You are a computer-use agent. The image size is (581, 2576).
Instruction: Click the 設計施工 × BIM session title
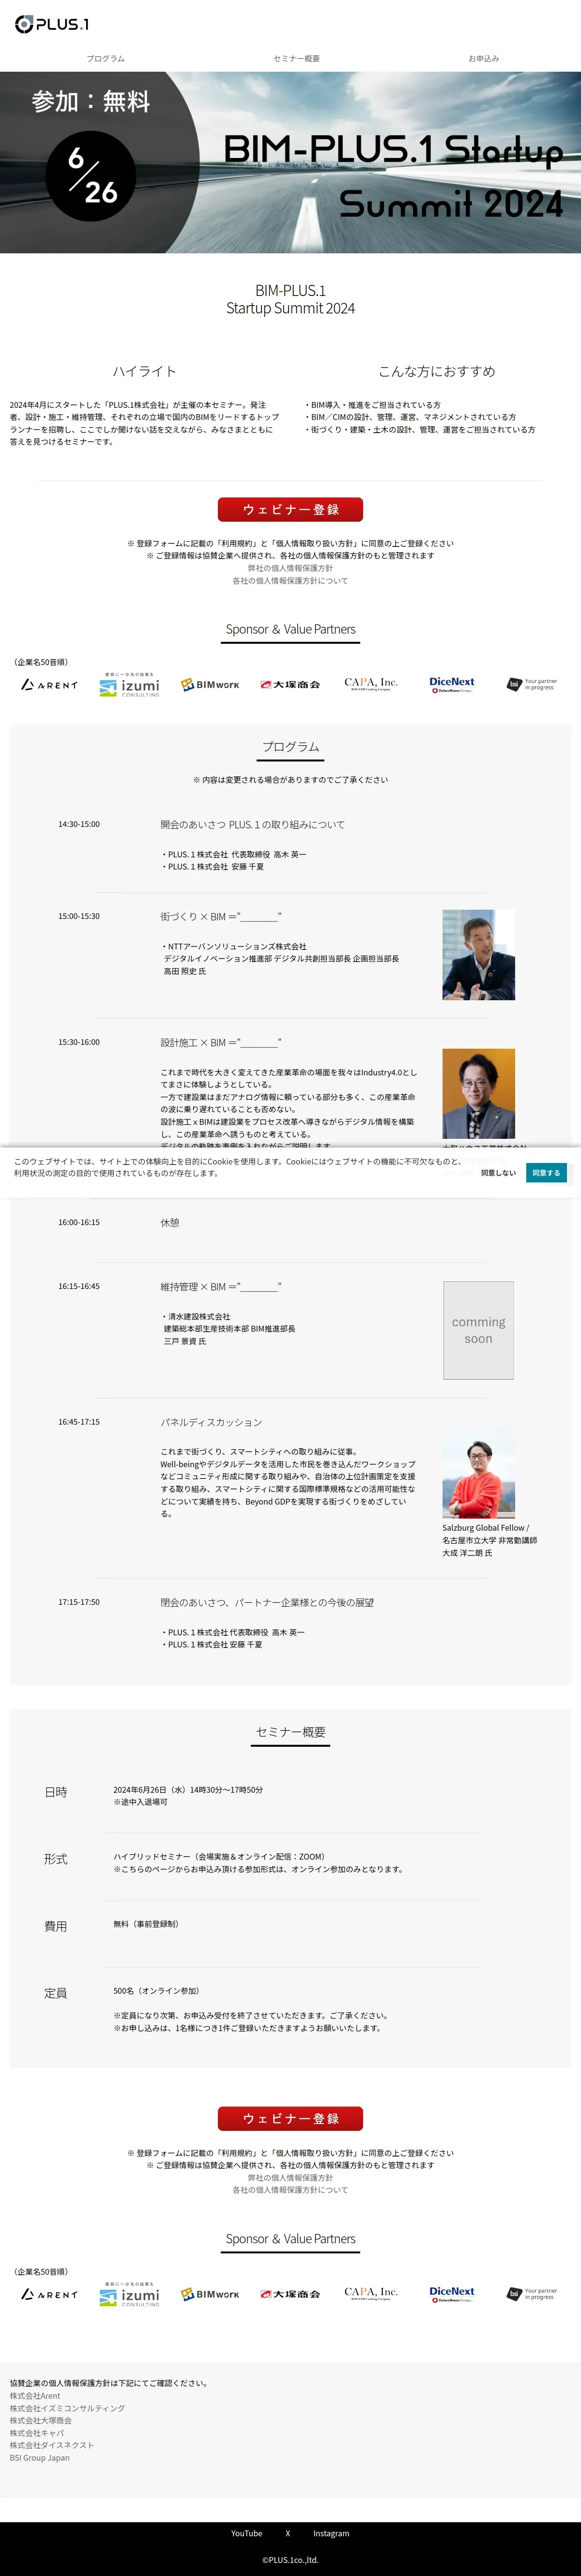221,1042
